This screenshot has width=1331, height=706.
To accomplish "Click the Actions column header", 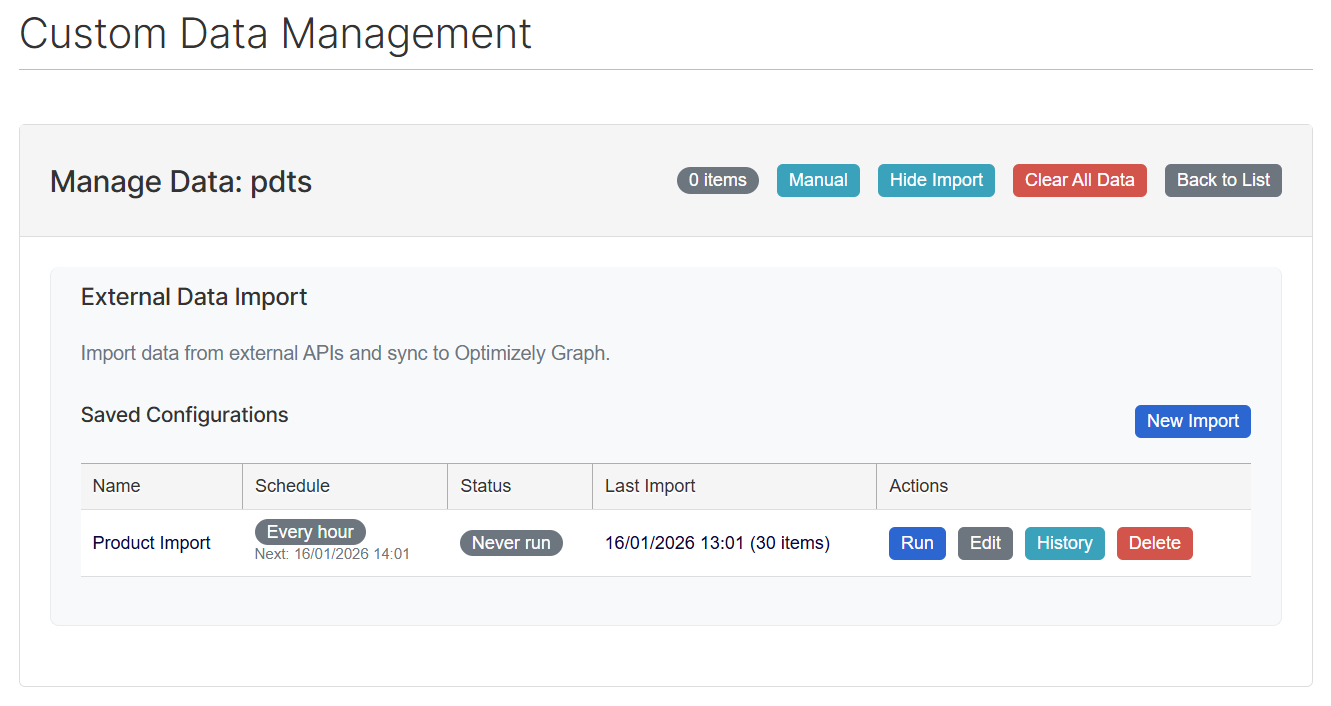I will click(x=918, y=486).
